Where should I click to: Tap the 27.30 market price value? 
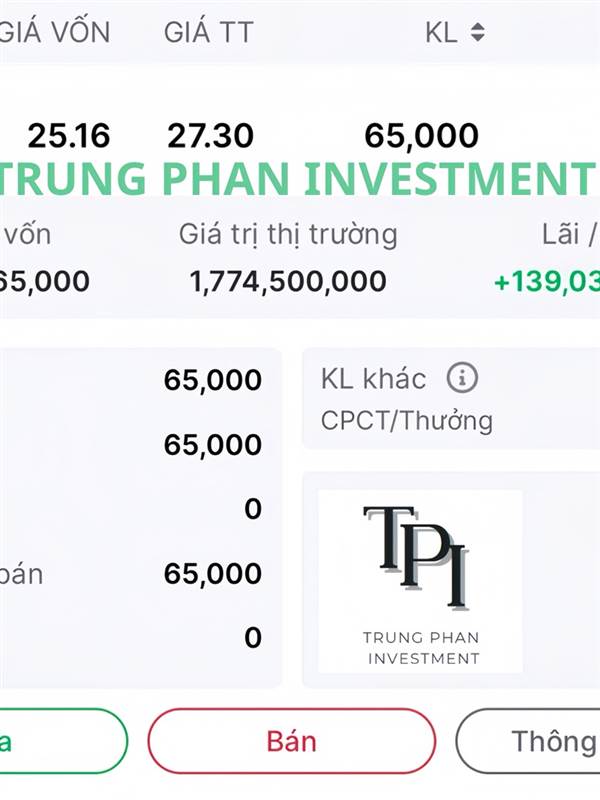tap(210, 135)
